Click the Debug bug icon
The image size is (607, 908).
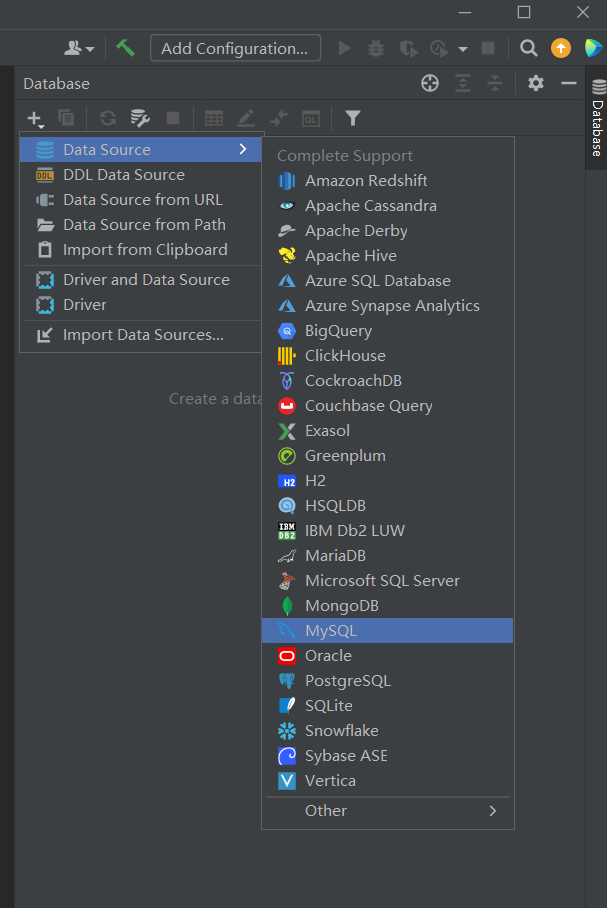376,48
